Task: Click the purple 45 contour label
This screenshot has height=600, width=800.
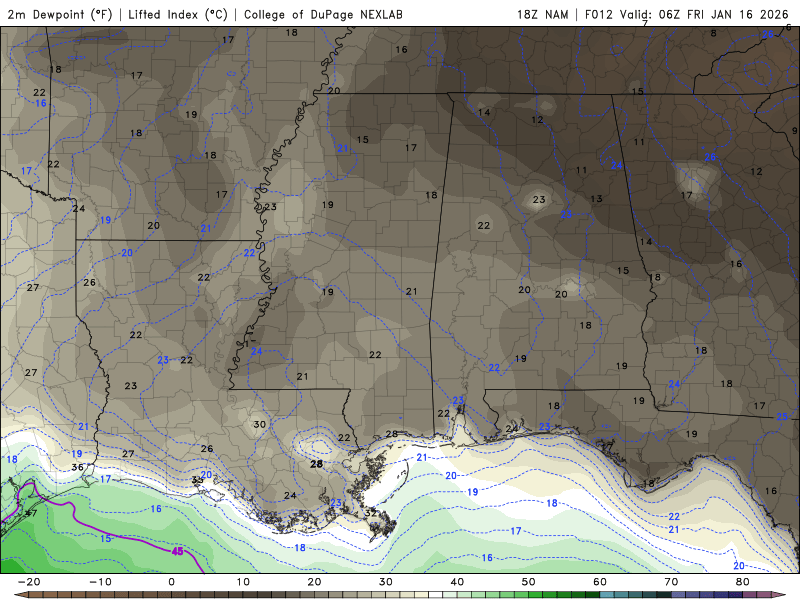Action: tap(178, 552)
